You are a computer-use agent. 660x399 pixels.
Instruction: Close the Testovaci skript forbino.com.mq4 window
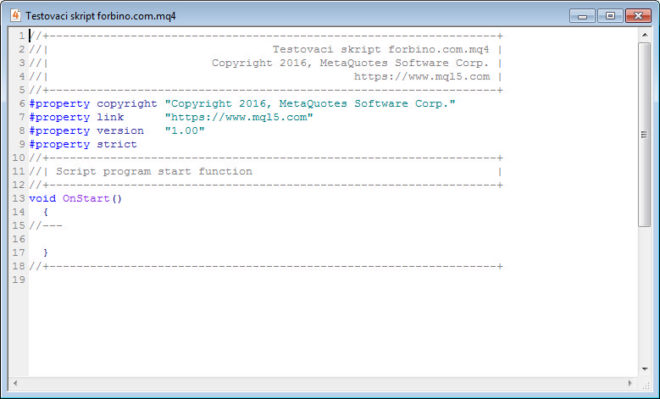click(638, 16)
